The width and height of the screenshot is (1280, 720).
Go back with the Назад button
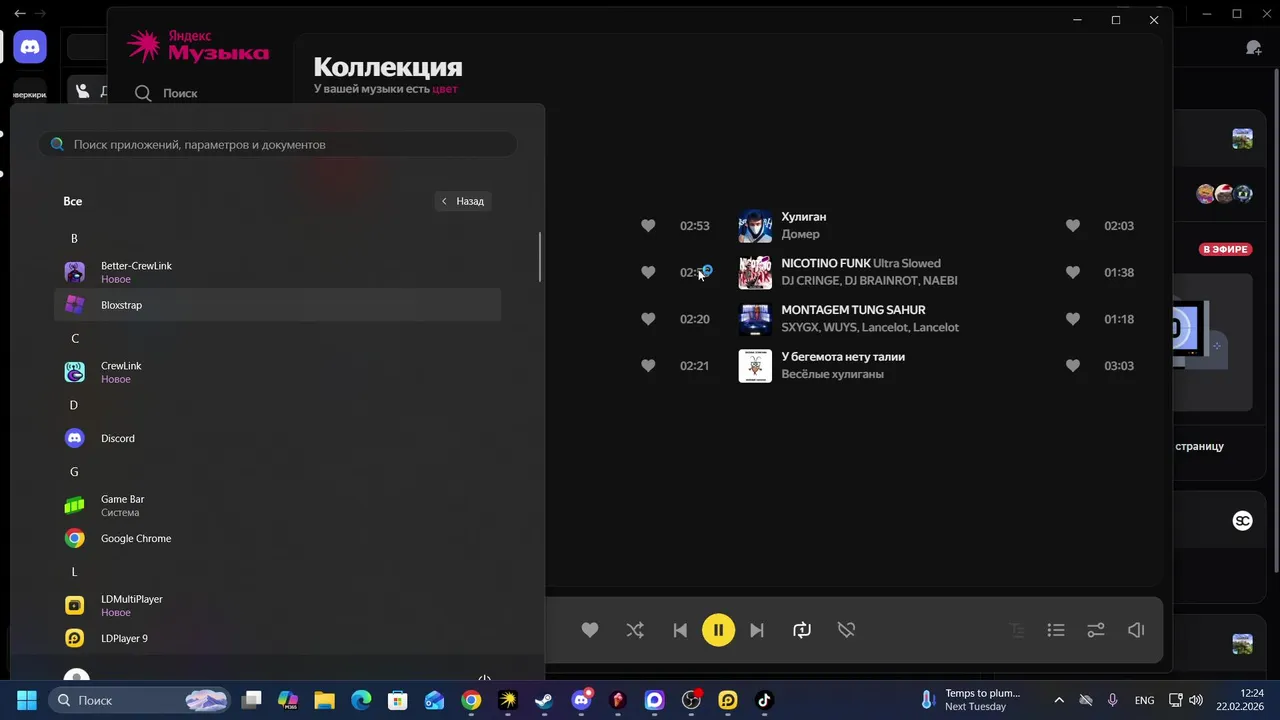[463, 201]
